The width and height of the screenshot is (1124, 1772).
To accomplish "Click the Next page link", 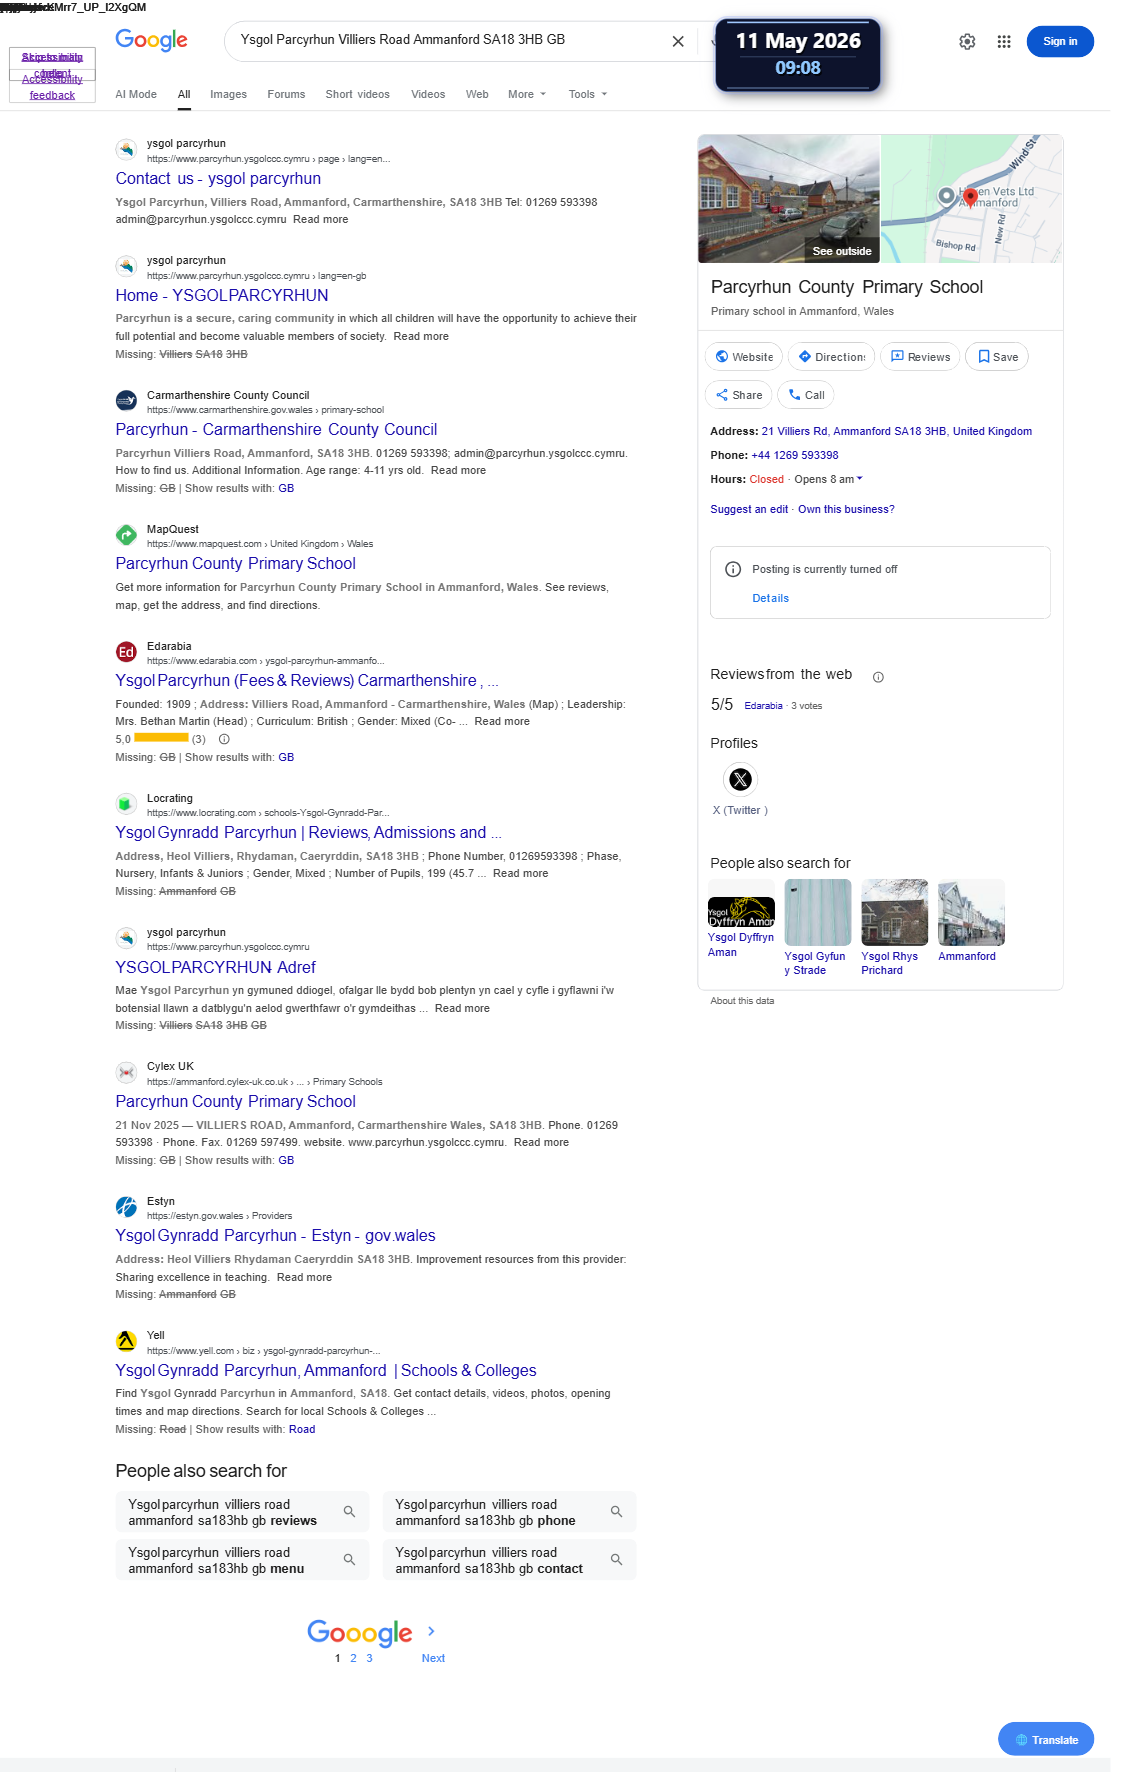I will (433, 1658).
